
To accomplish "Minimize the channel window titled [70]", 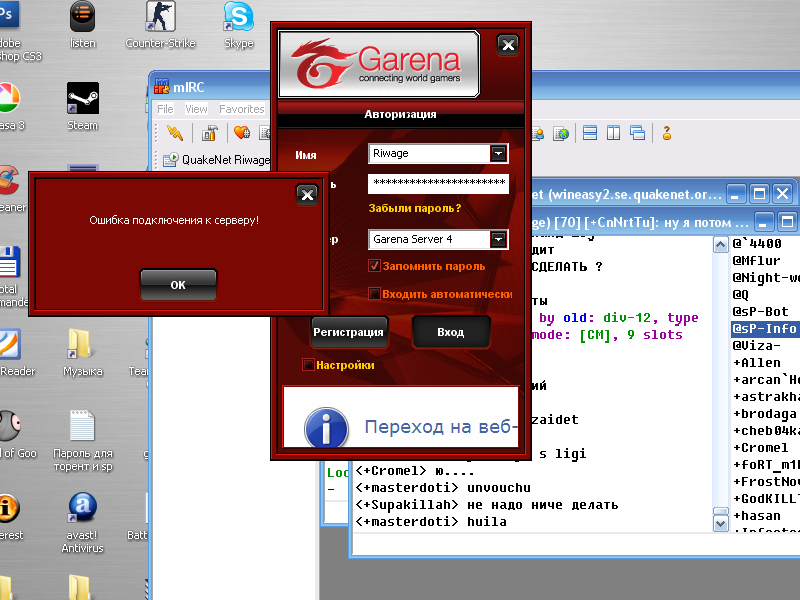I will click(763, 222).
